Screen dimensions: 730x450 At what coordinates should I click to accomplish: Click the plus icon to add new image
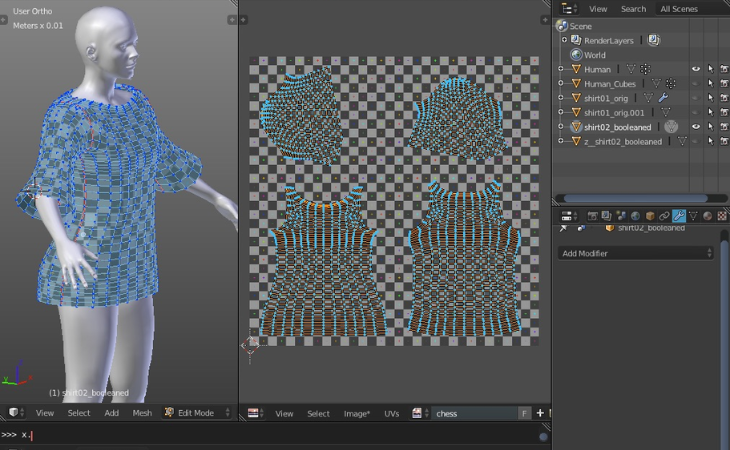pos(540,413)
